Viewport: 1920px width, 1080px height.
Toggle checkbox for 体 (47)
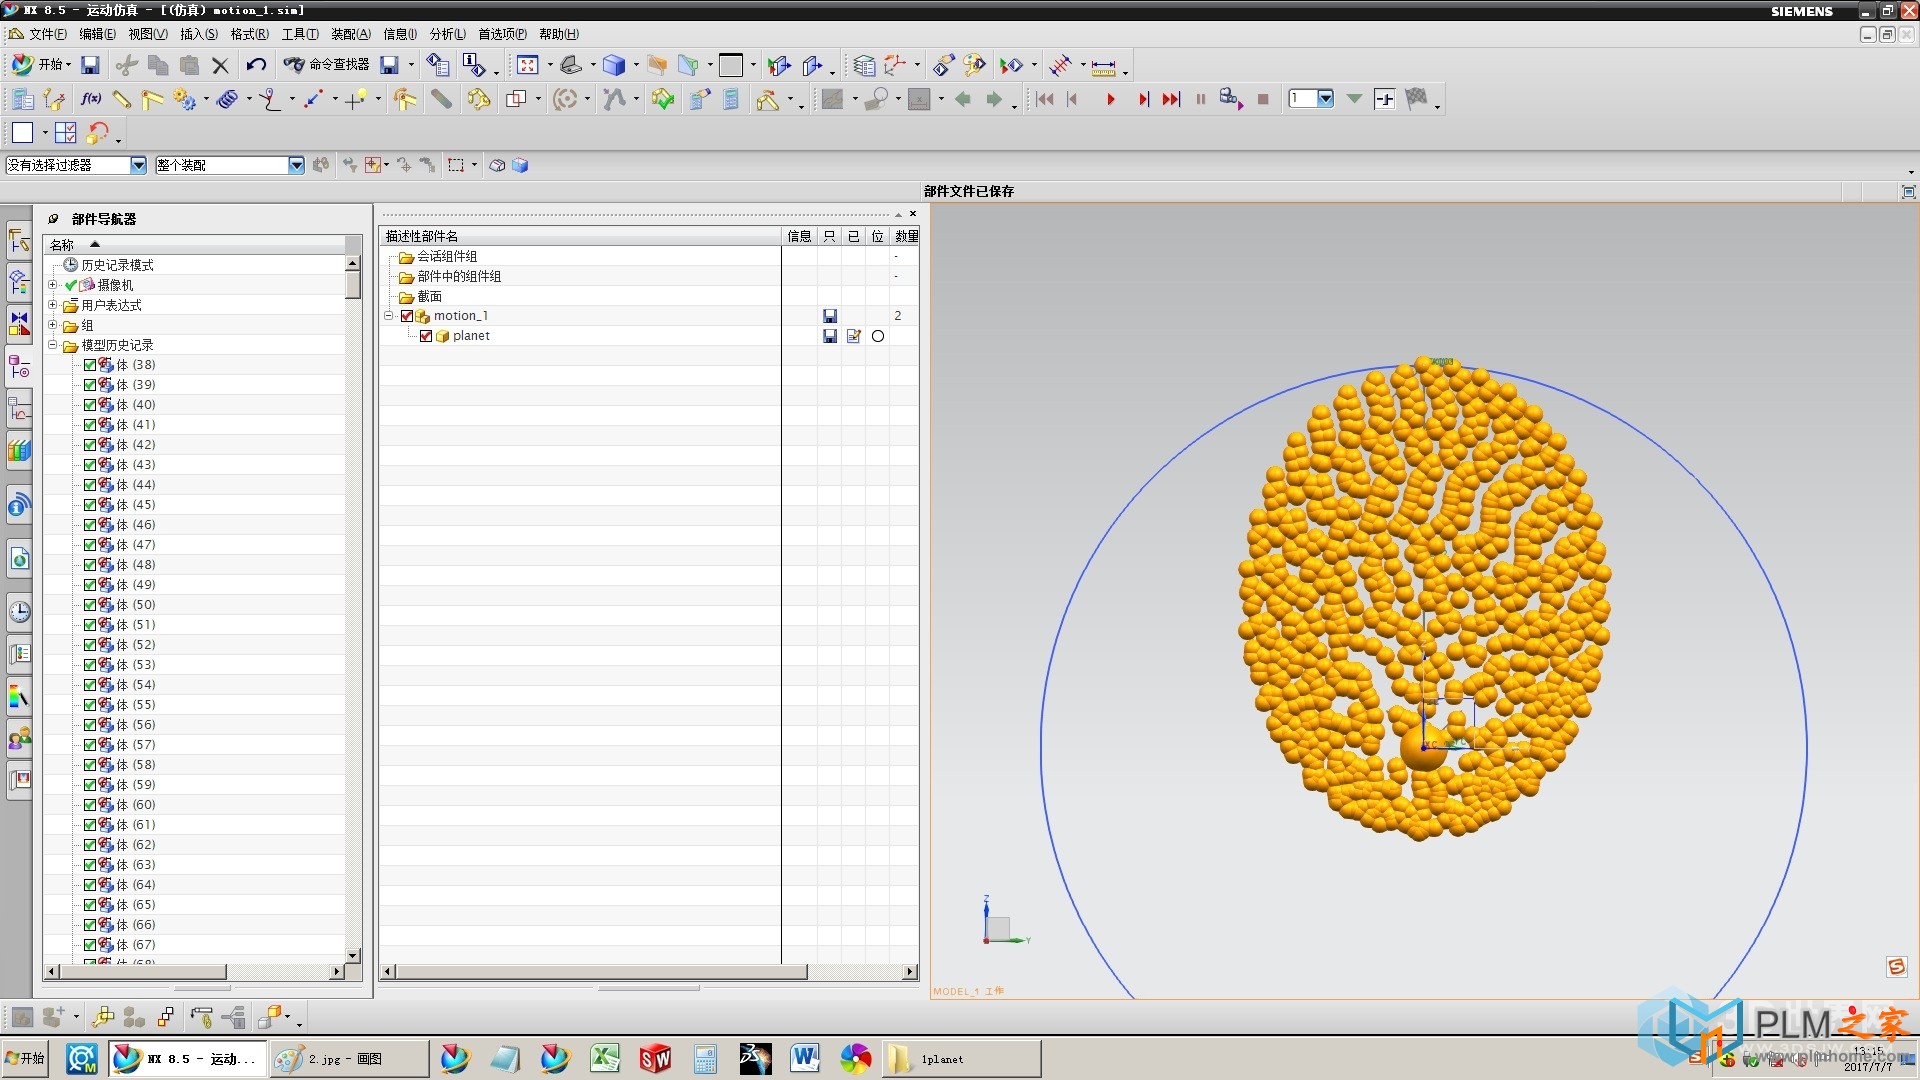point(90,545)
